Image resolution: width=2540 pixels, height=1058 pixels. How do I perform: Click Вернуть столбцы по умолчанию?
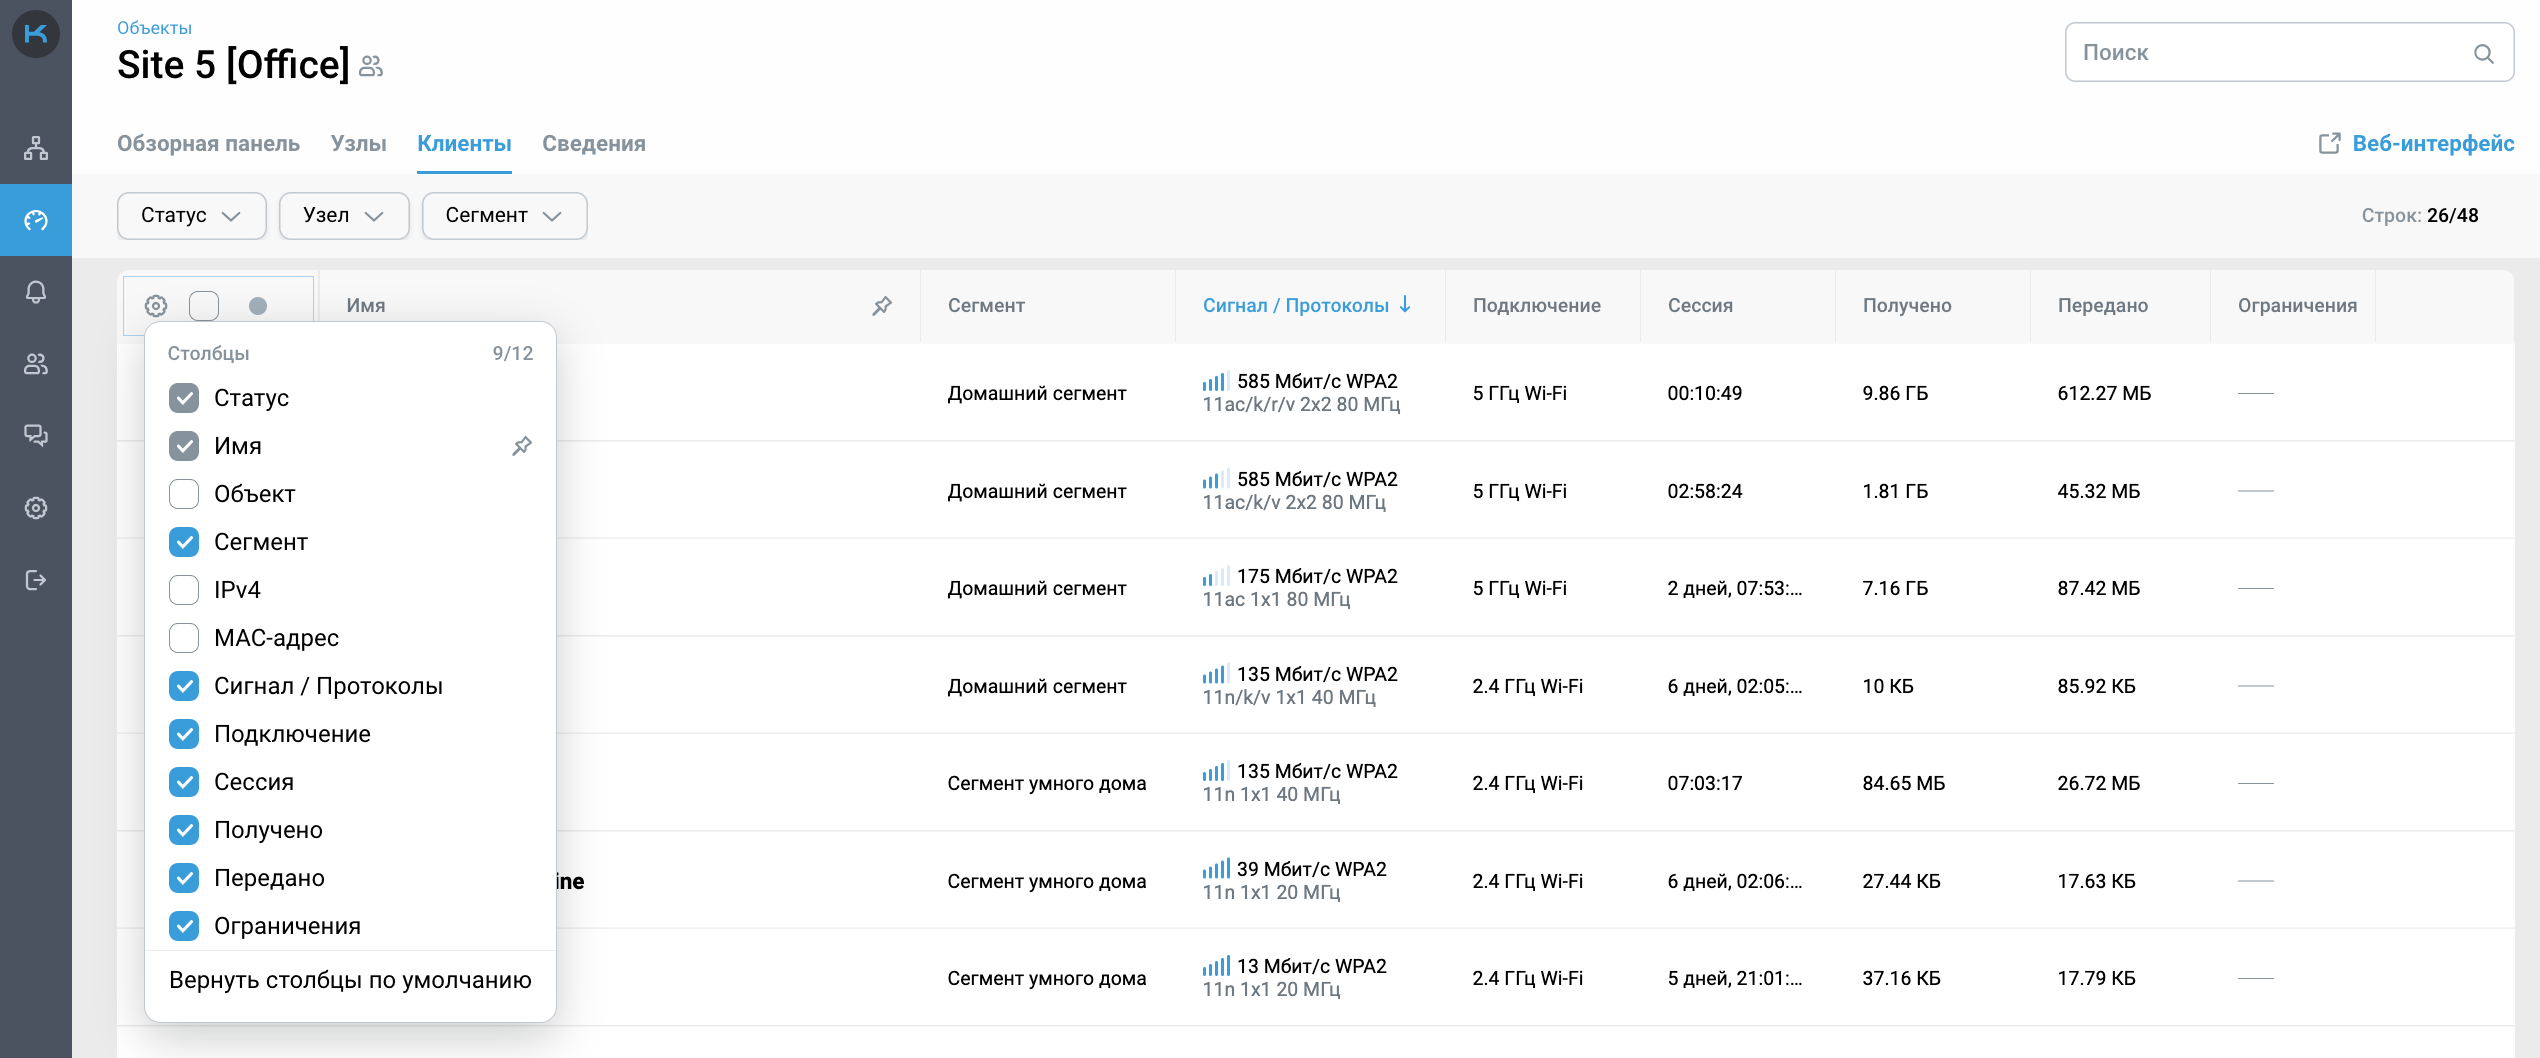click(x=350, y=980)
